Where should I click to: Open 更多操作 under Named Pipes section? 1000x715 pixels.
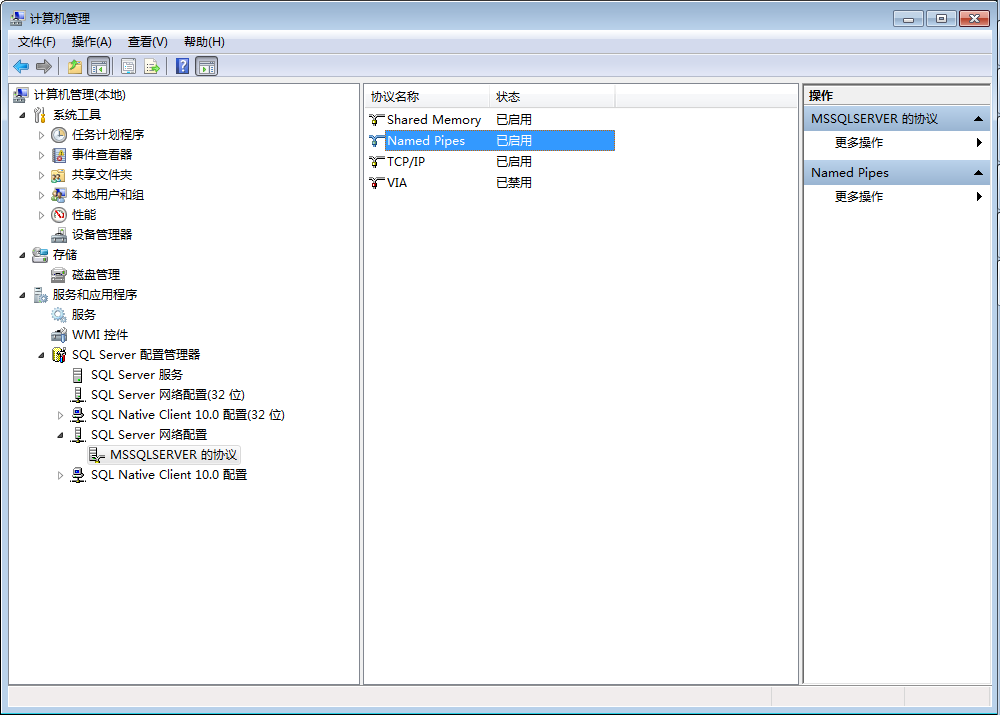click(x=859, y=197)
